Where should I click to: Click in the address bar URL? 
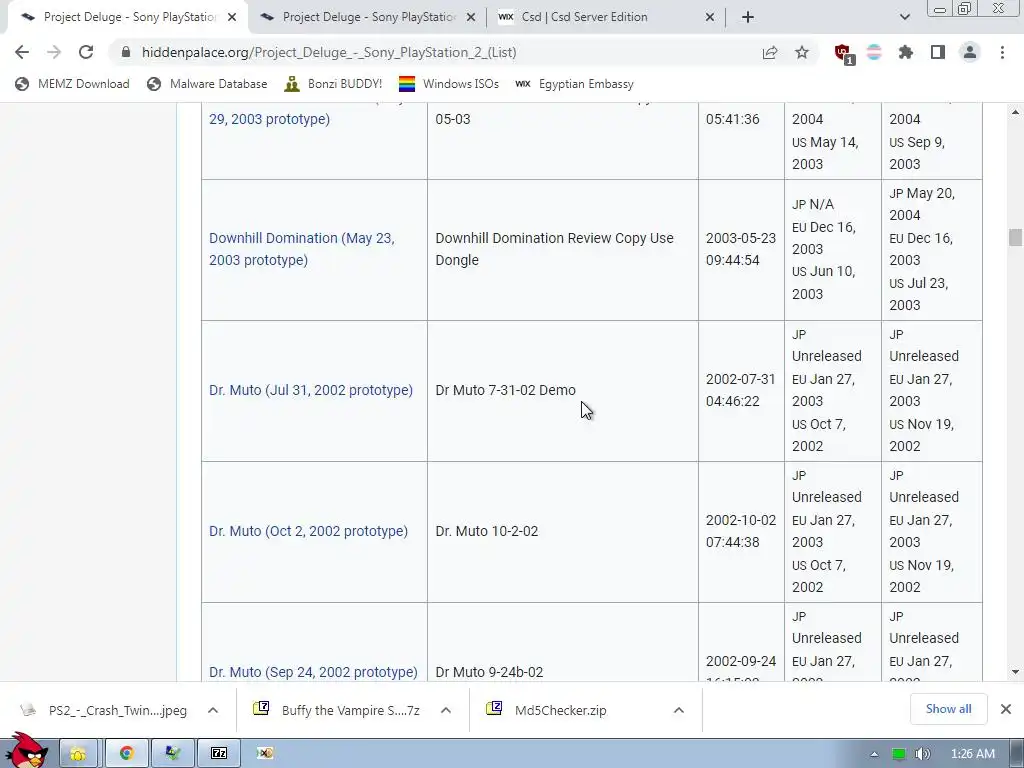click(x=329, y=52)
